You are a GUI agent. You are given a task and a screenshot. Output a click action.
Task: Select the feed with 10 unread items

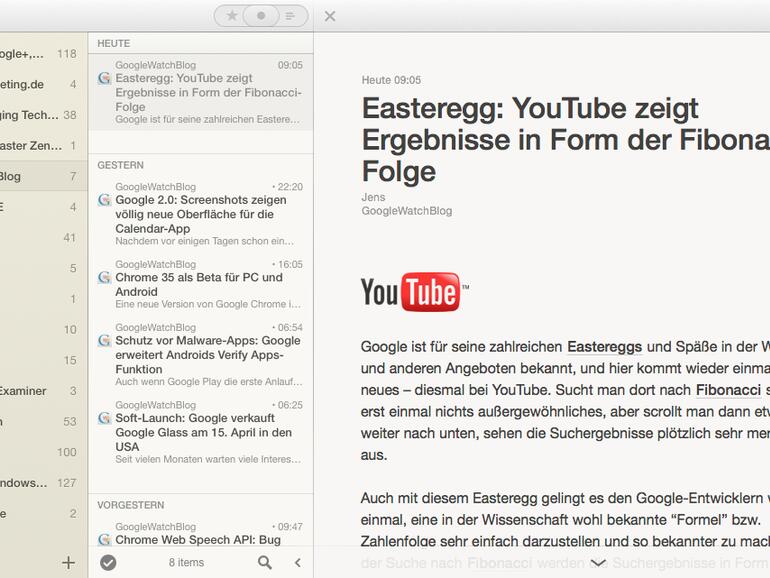[44, 330]
